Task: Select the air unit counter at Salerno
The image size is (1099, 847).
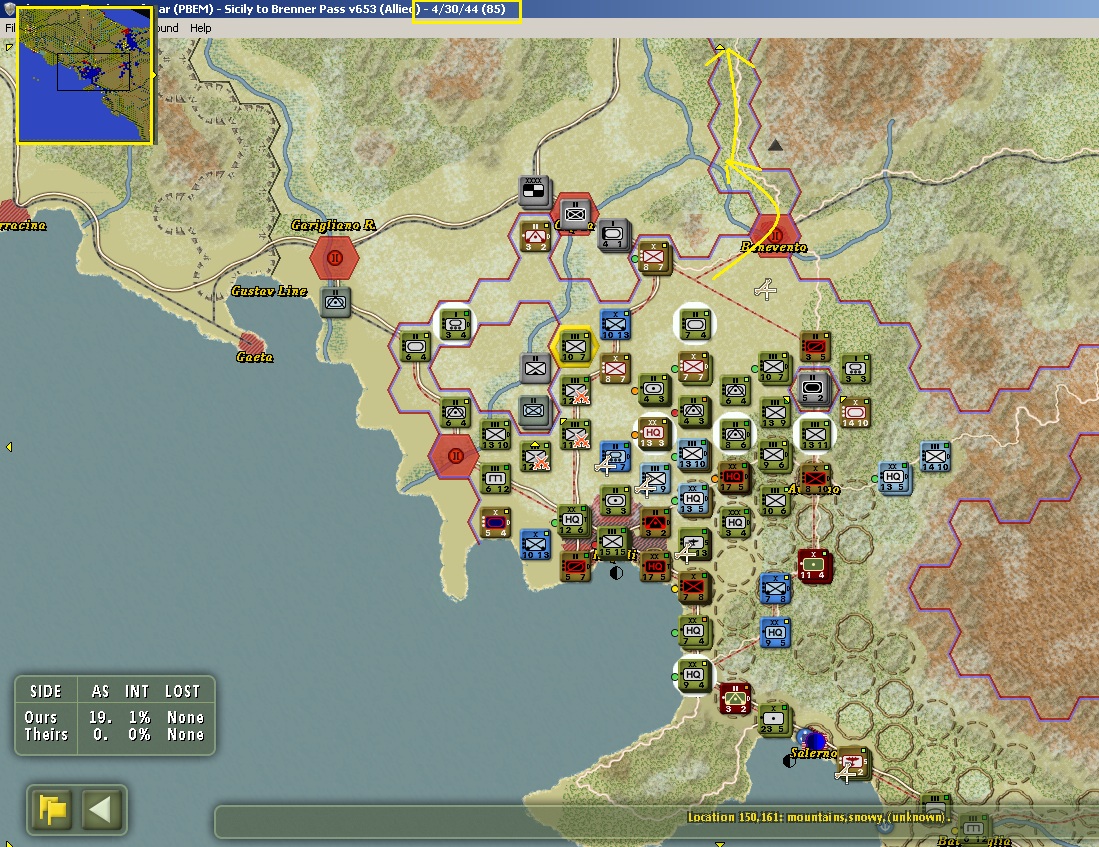Action: (854, 764)
